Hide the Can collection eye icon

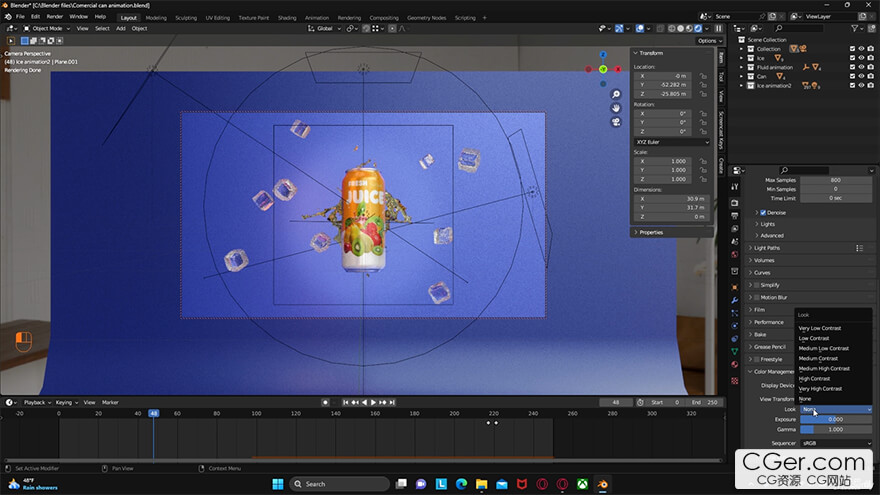point(861,76)
